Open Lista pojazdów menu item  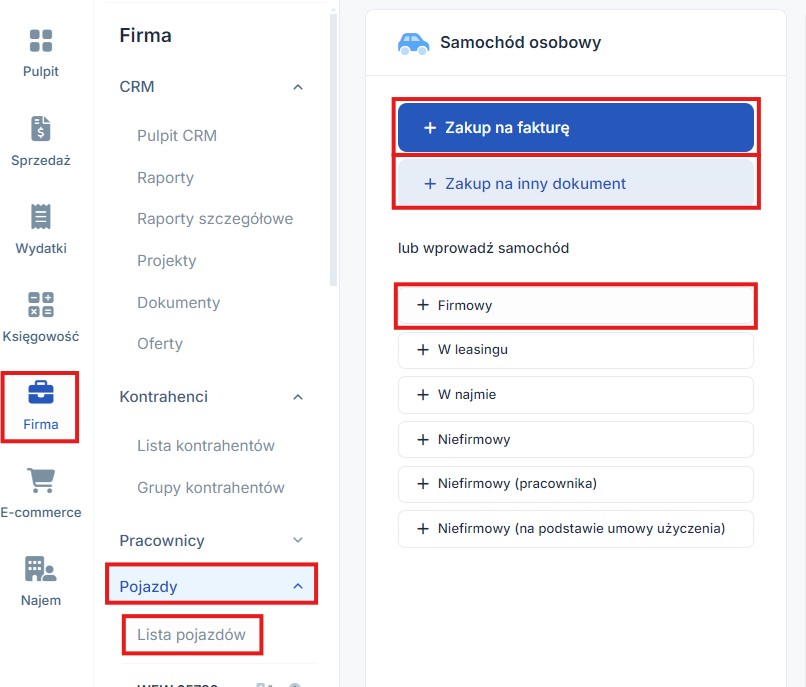tap(191, 634)
